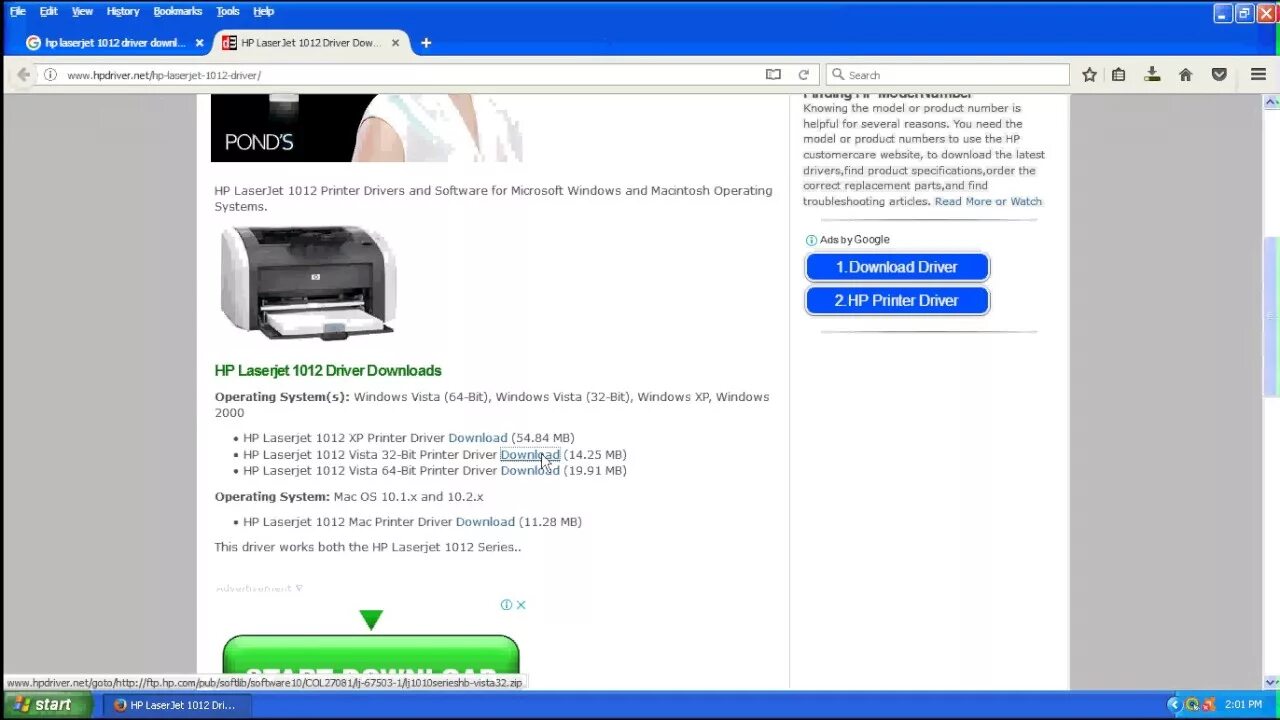
Task: Open a new tab with plus icon
Action: click(x=426, y=43)
